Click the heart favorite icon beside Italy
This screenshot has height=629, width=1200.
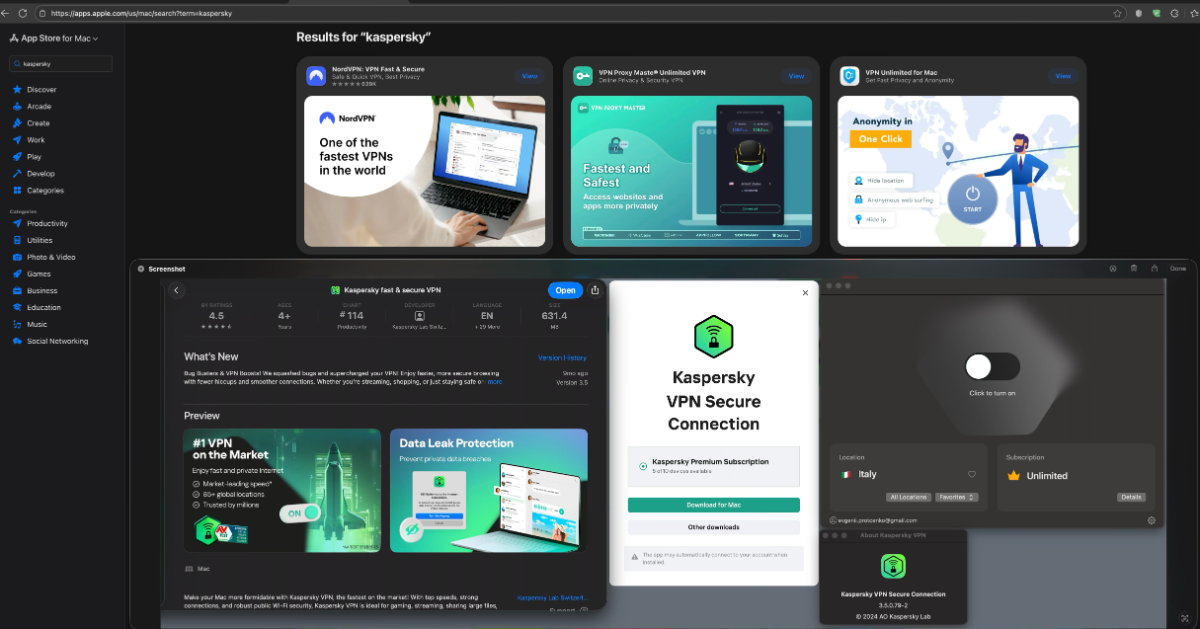pyautogui.click(x=971, y=475)
